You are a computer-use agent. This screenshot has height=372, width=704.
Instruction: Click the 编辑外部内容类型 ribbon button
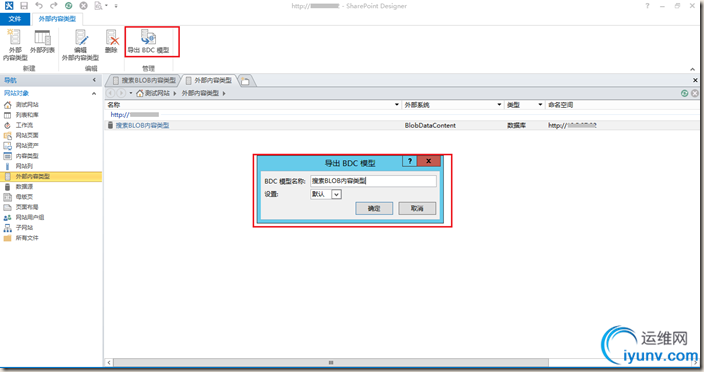click(x=80, y=45)
